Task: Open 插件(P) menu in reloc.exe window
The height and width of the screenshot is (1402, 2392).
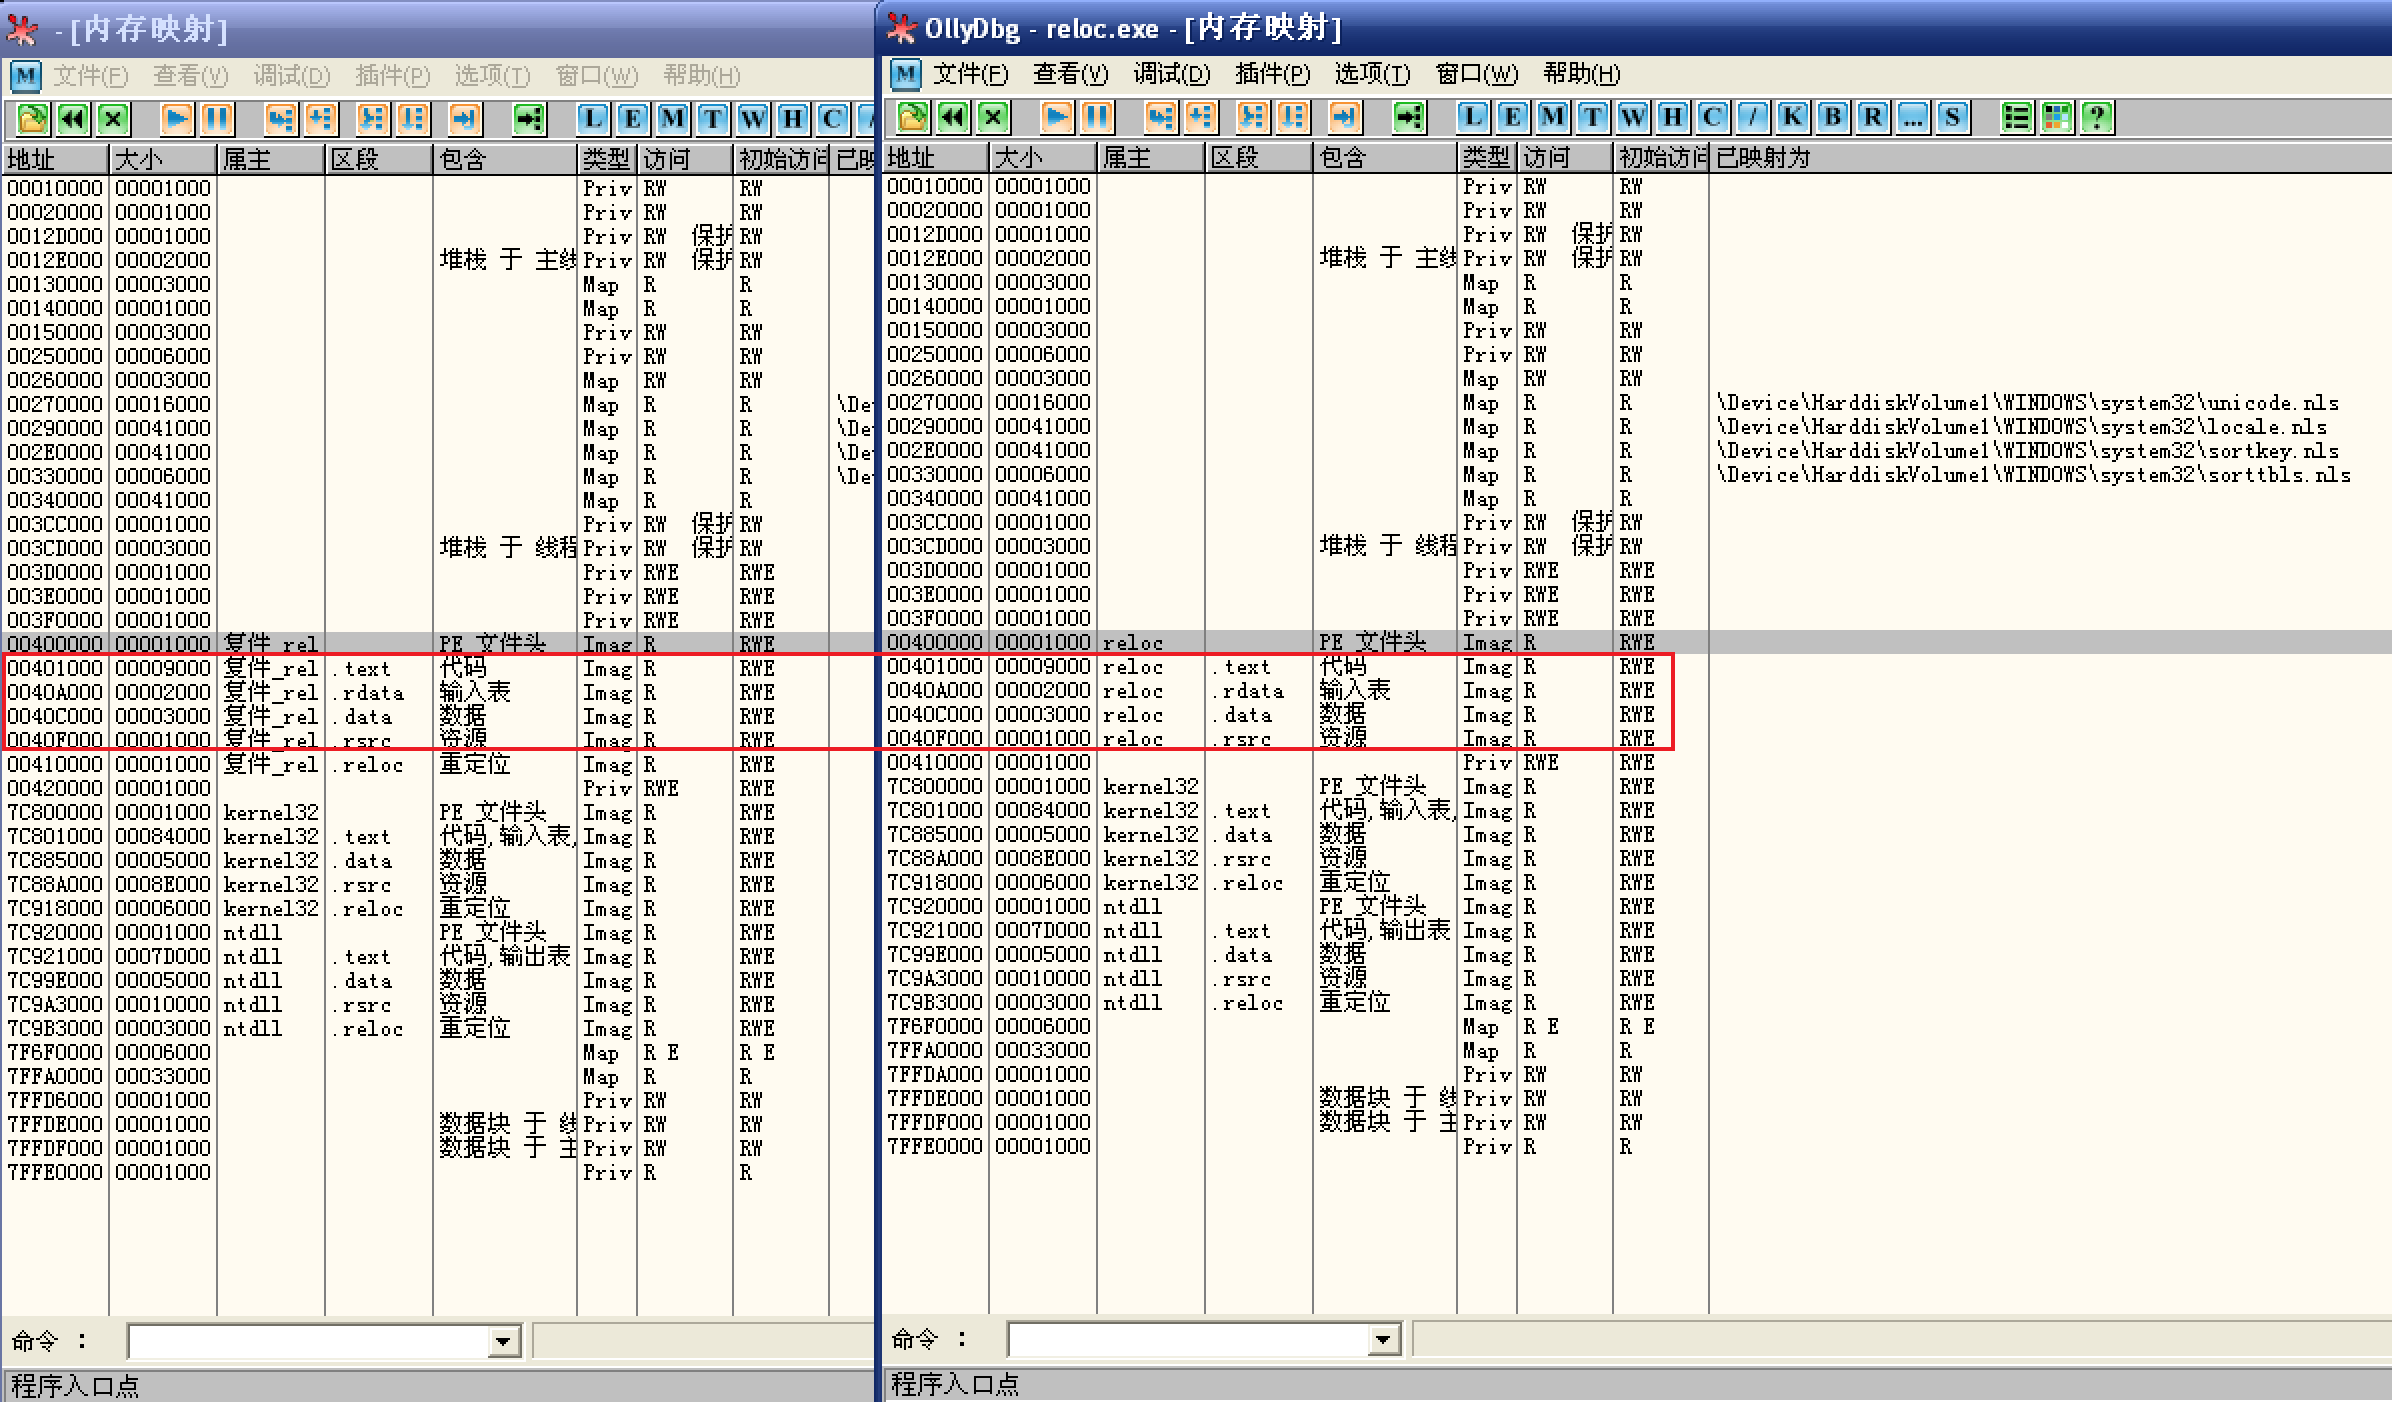Action: [x=1272, y=74]
